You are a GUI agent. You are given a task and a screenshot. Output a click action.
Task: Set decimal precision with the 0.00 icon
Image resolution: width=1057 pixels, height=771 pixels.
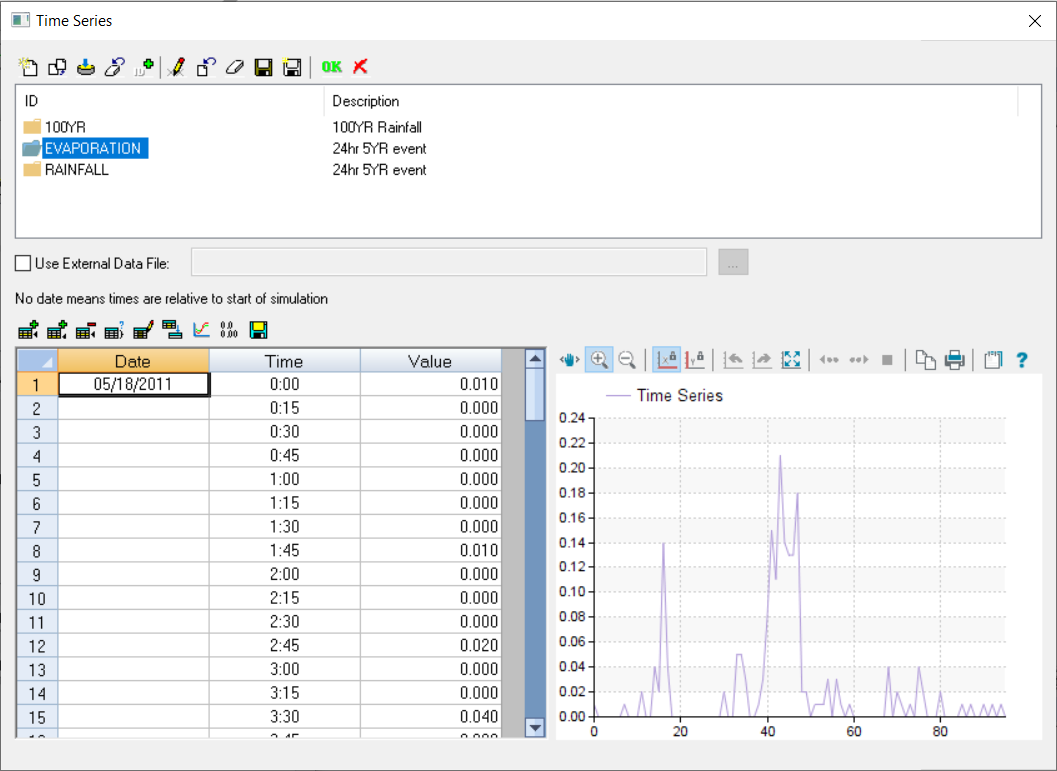click(226, 329)
